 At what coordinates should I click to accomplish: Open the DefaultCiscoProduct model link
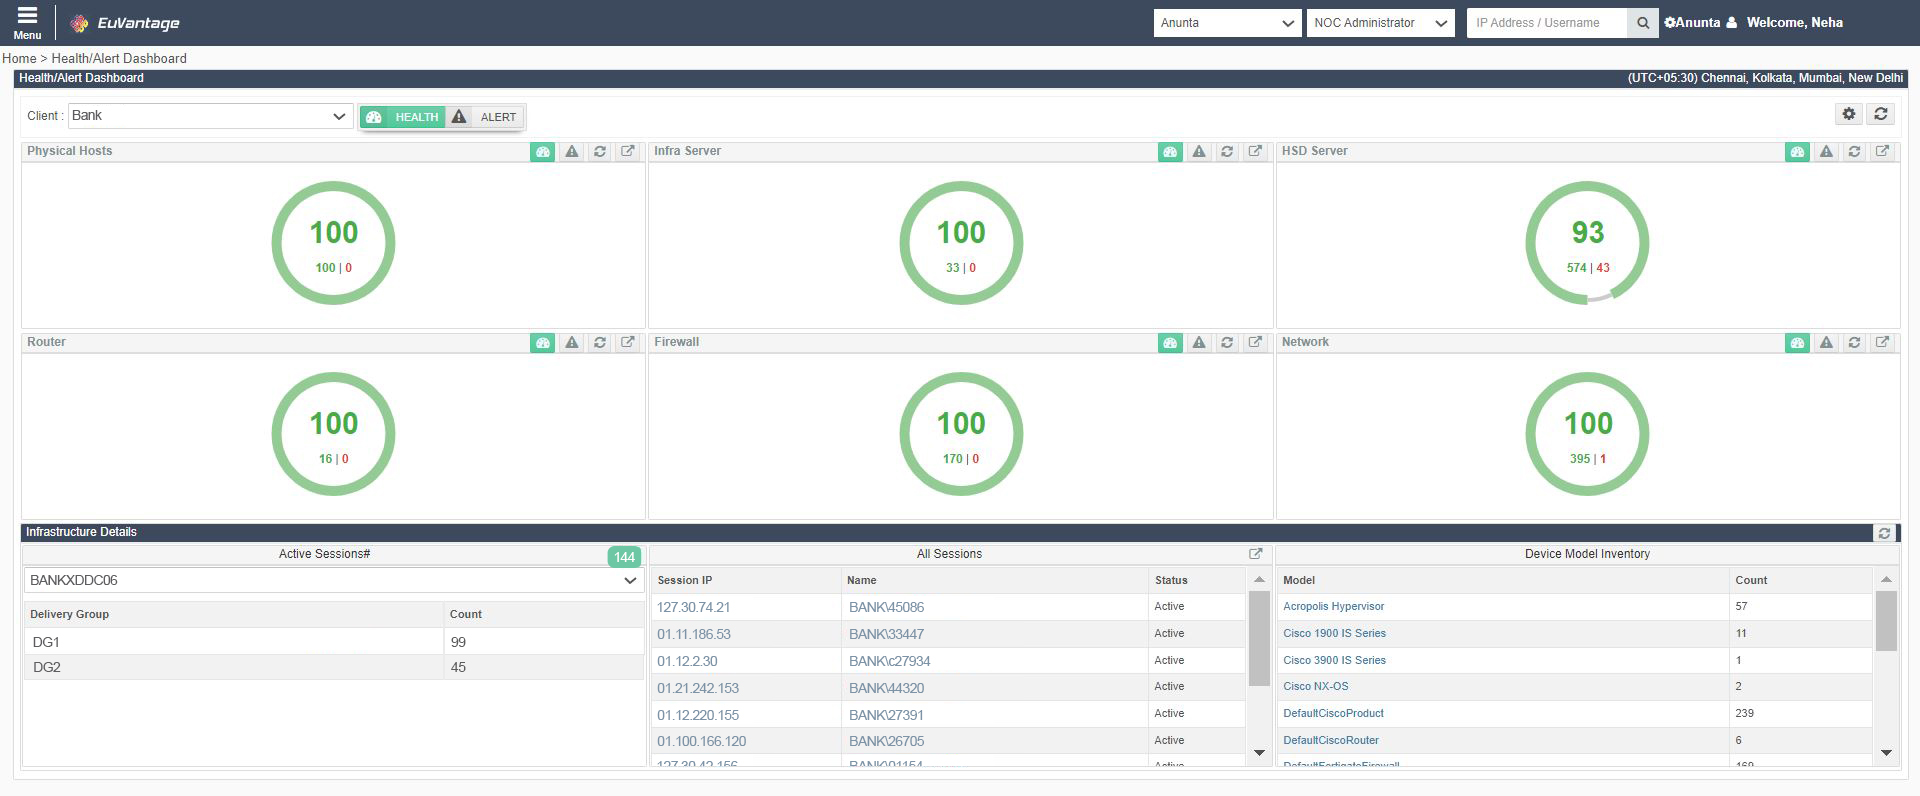[x=1333, y=714]
